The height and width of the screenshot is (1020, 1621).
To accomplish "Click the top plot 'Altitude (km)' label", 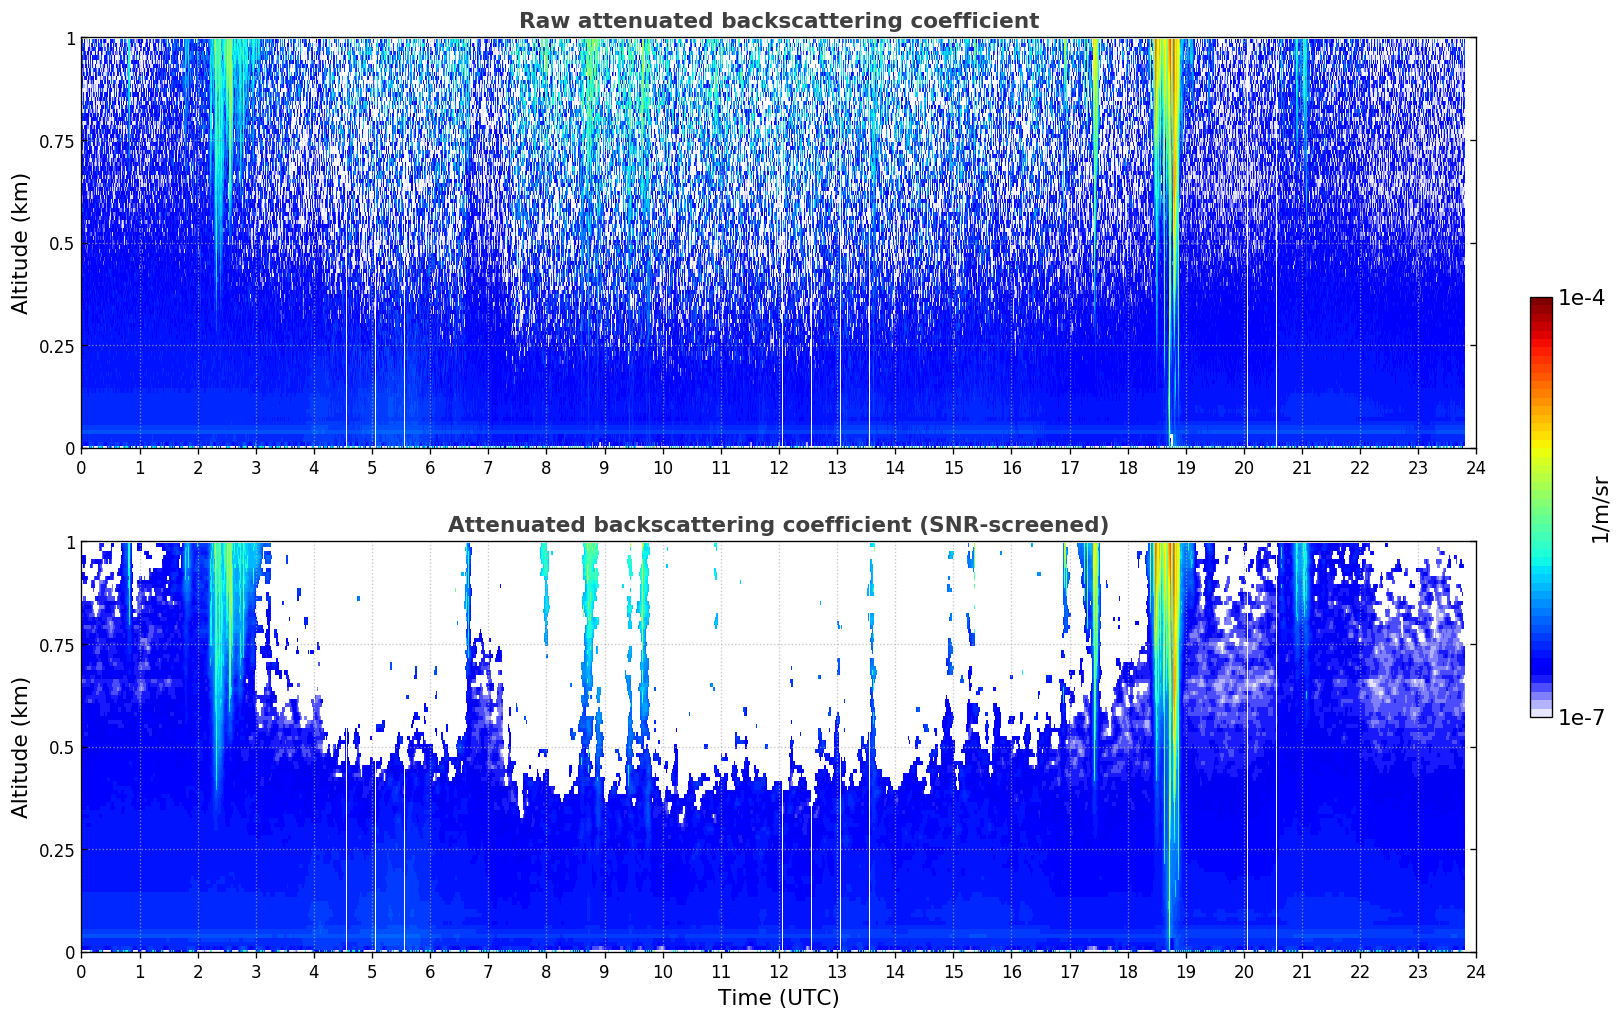I will (x=21, y=243).
